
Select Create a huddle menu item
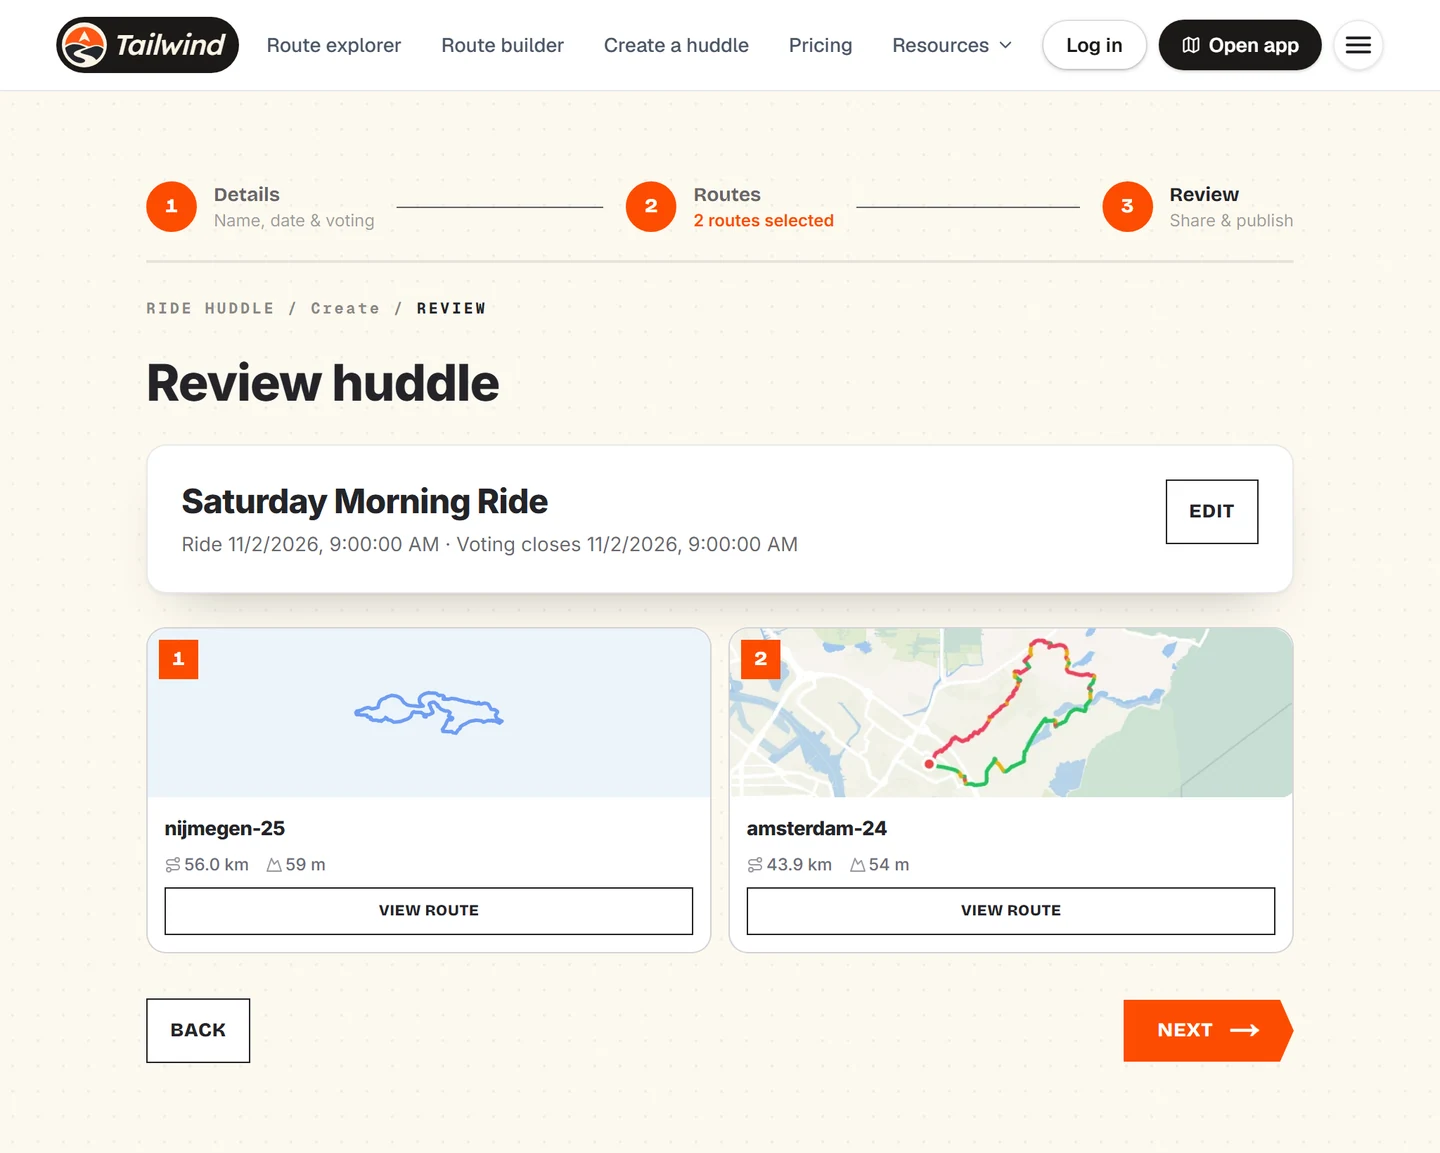pyautogui.click(x=676, y=45)
